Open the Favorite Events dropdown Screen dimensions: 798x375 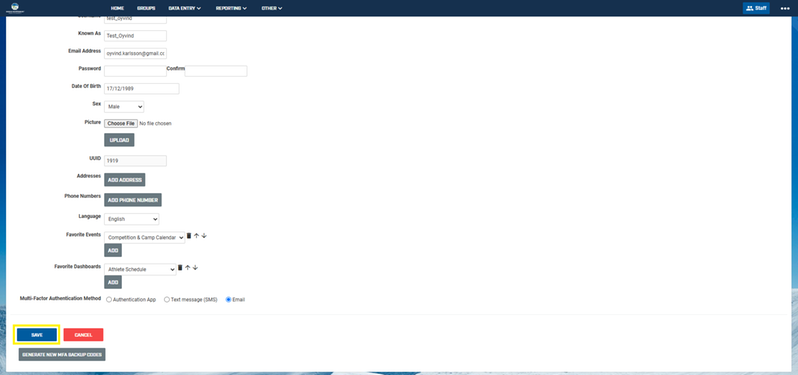click(x=145, y=238)
